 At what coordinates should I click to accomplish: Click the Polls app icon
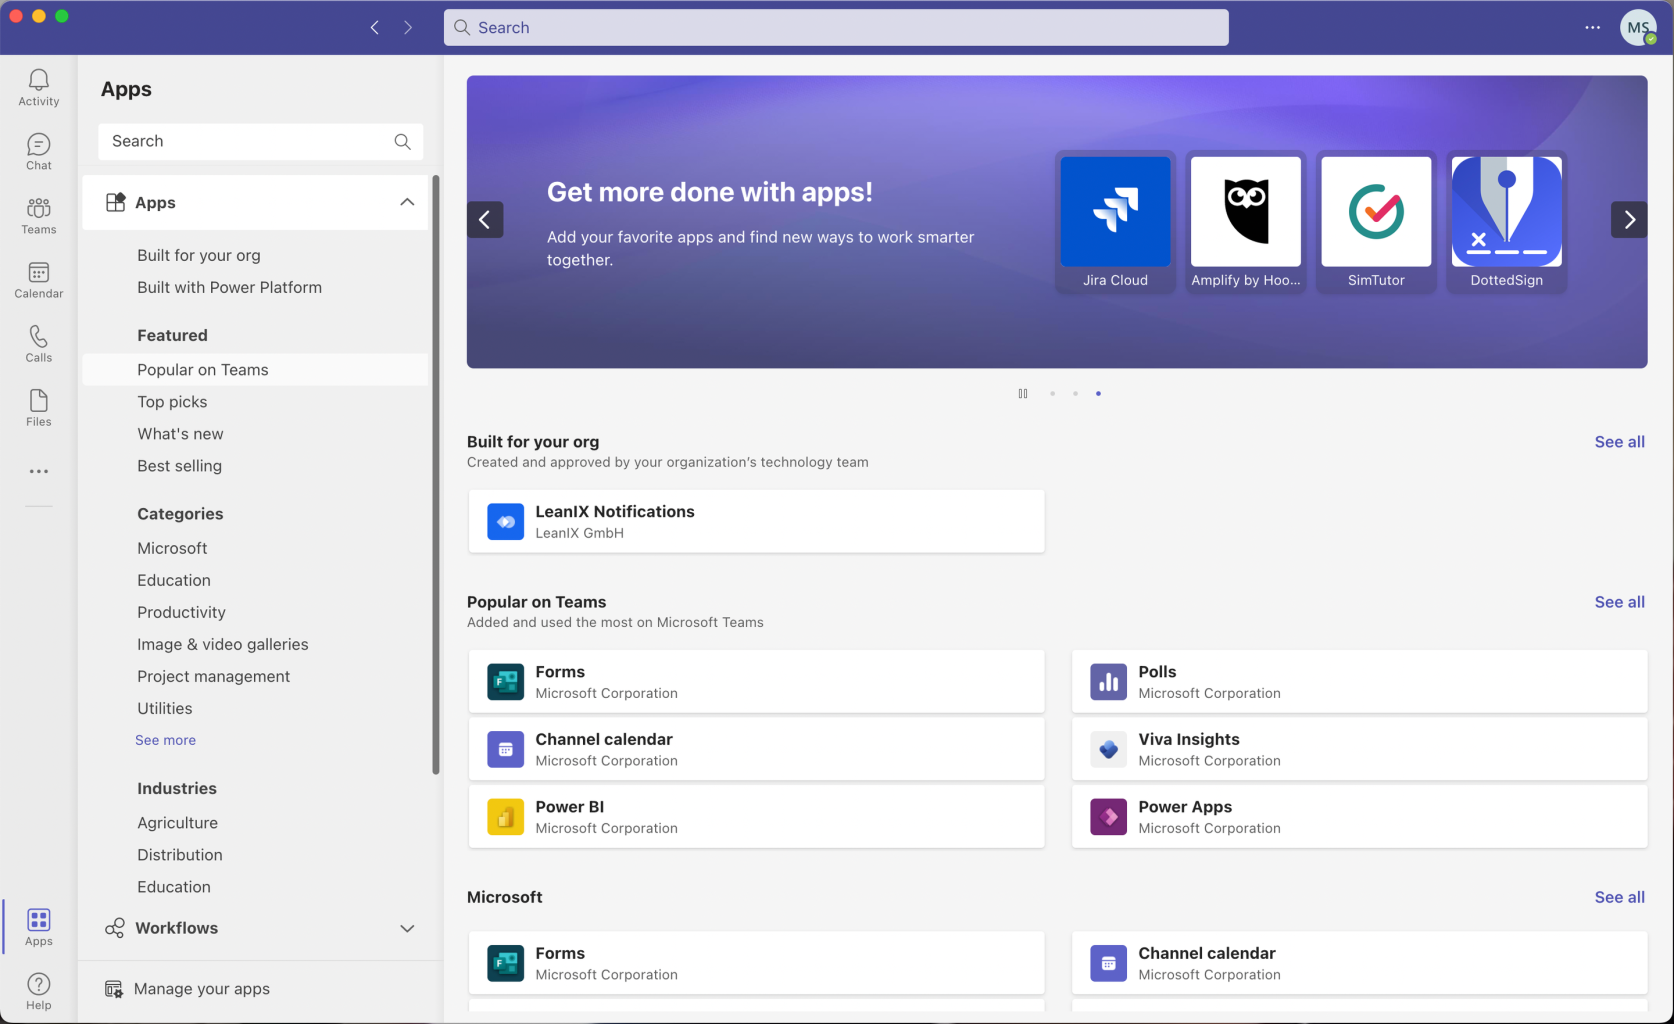1108,682
